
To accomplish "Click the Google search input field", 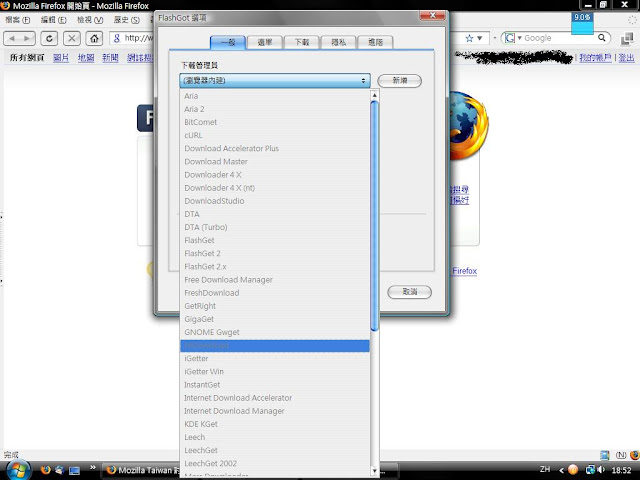I will point(559,38).
